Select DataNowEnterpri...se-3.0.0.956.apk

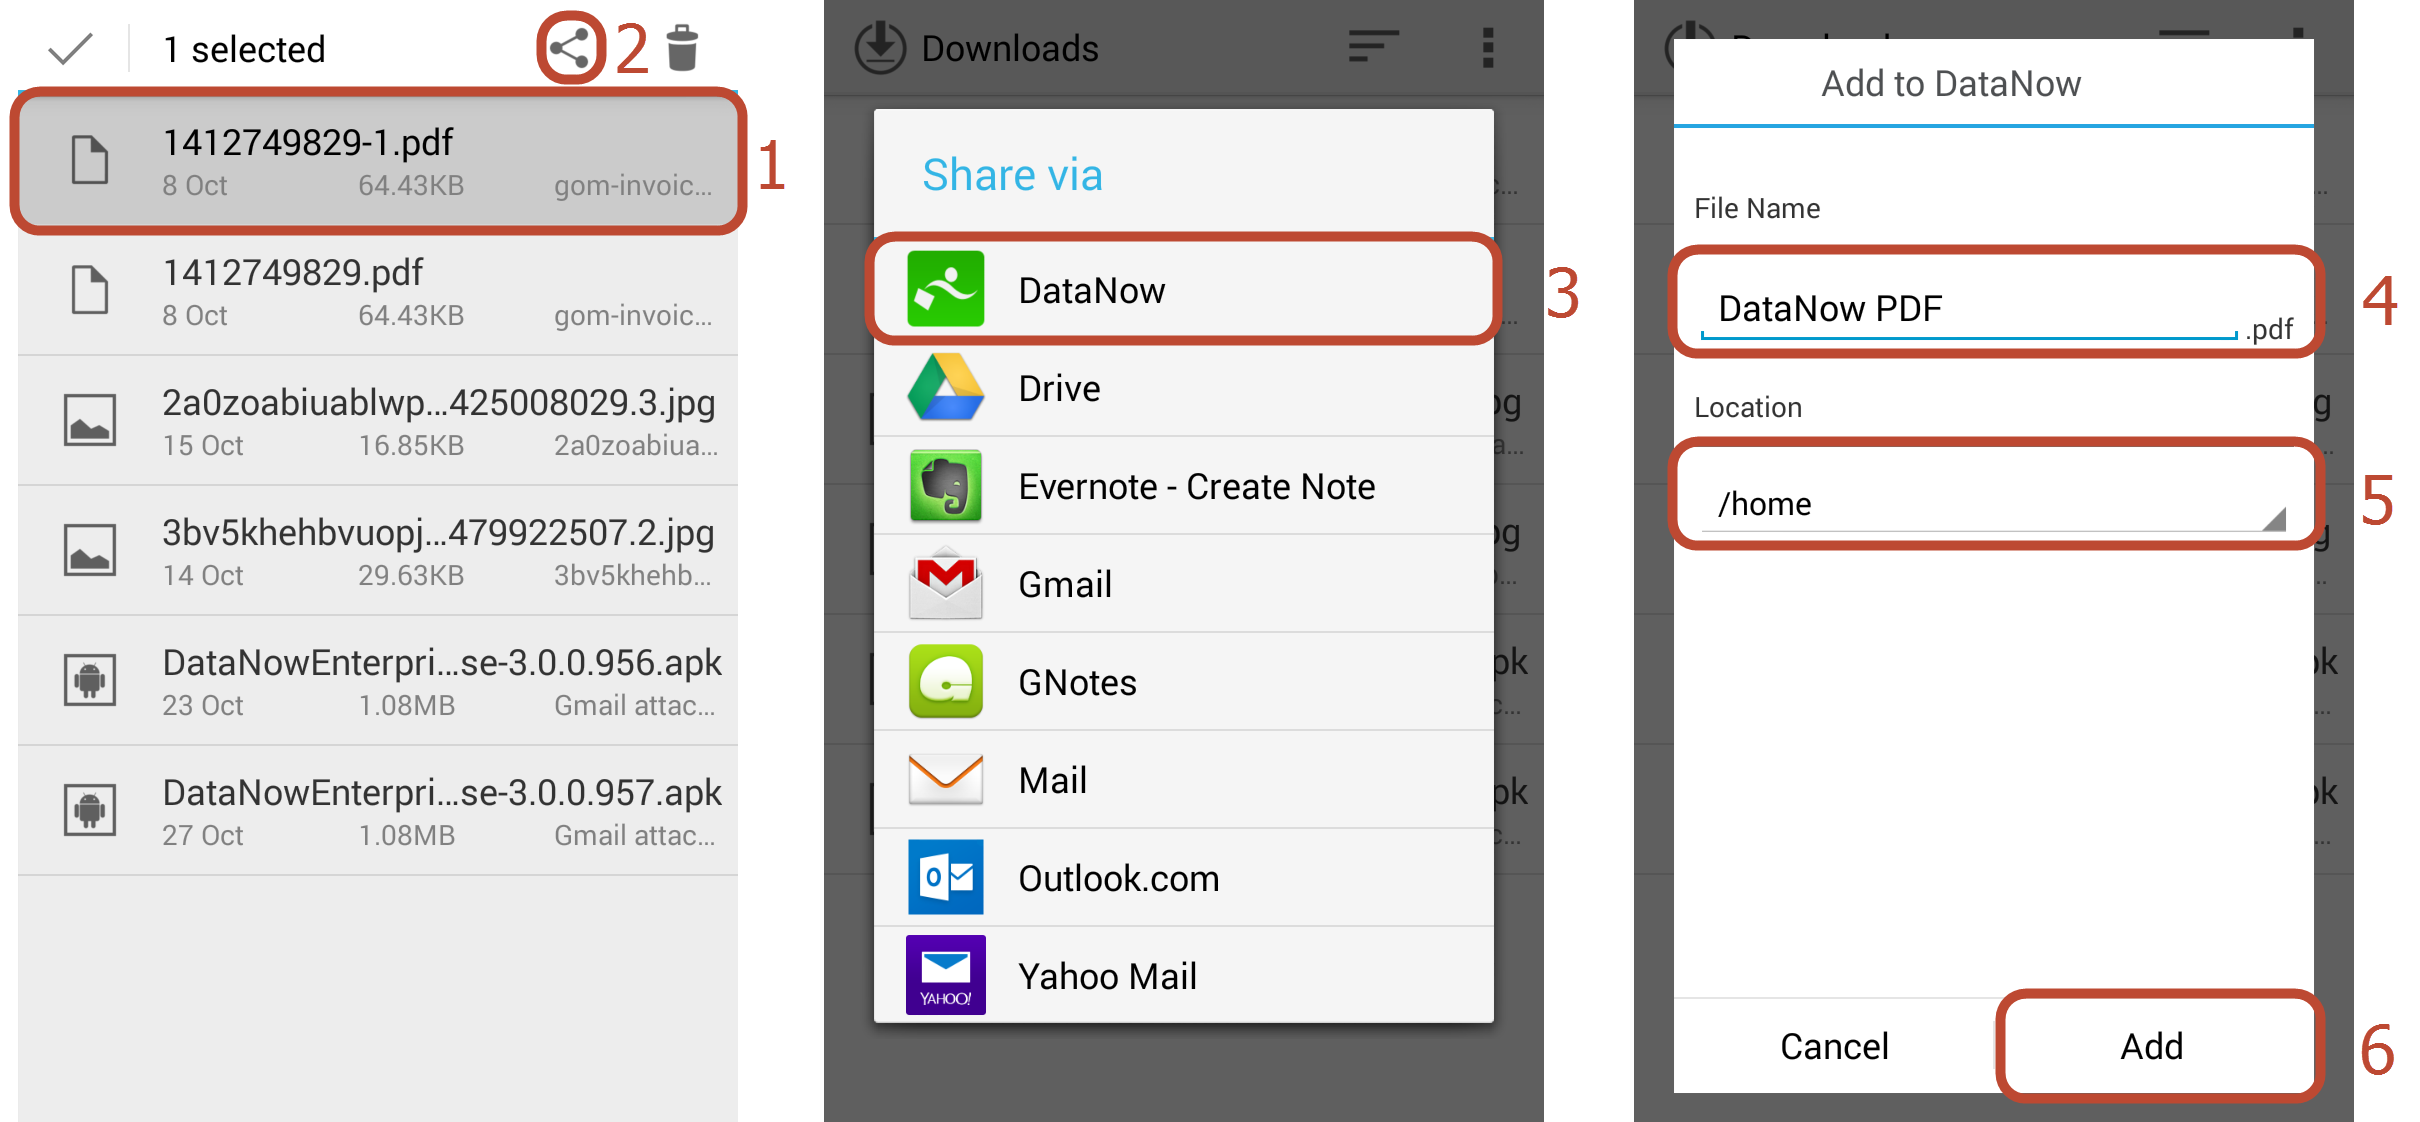click(378, 680)
